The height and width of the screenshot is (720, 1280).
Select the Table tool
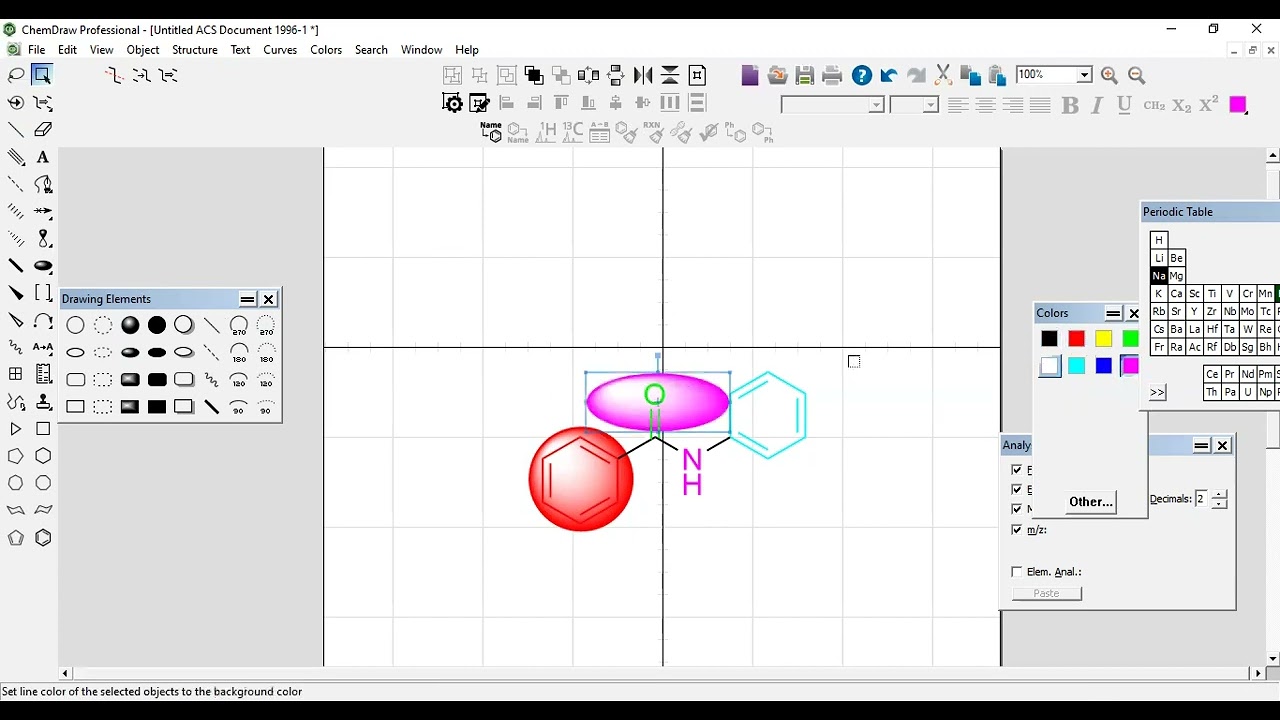point(16,374)
